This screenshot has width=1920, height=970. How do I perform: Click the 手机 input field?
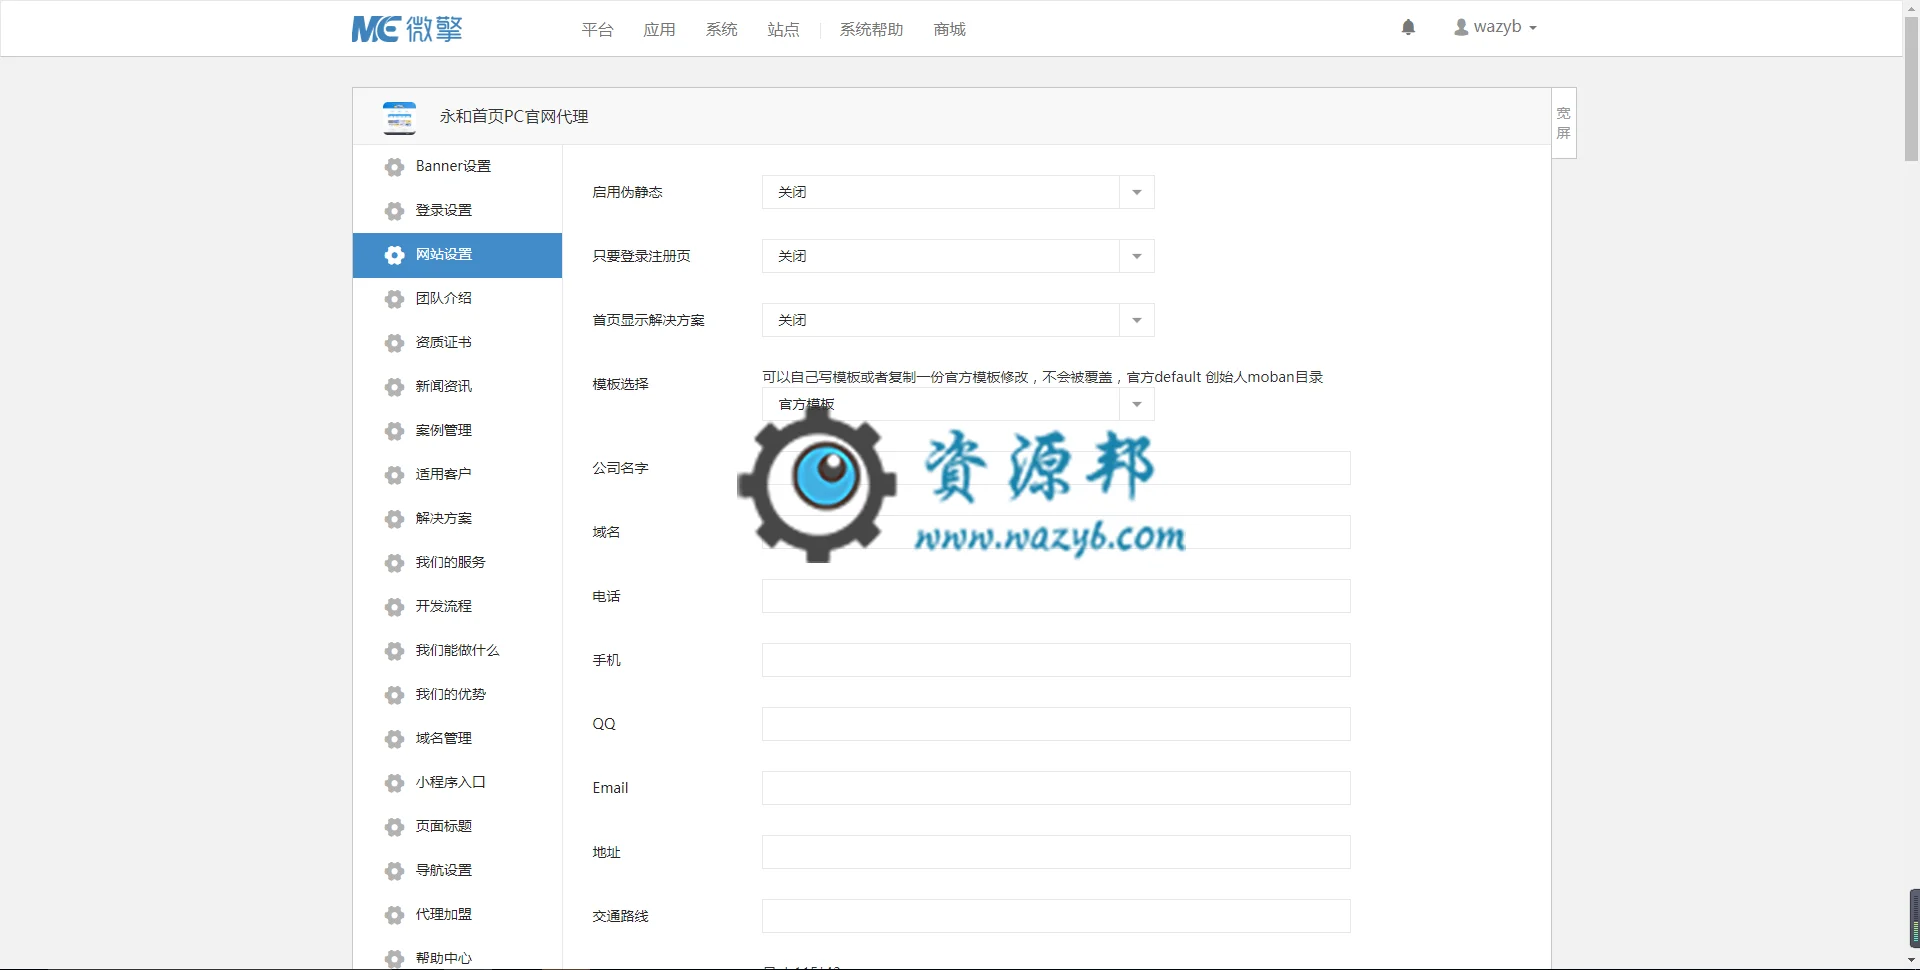coord(1056,660)
